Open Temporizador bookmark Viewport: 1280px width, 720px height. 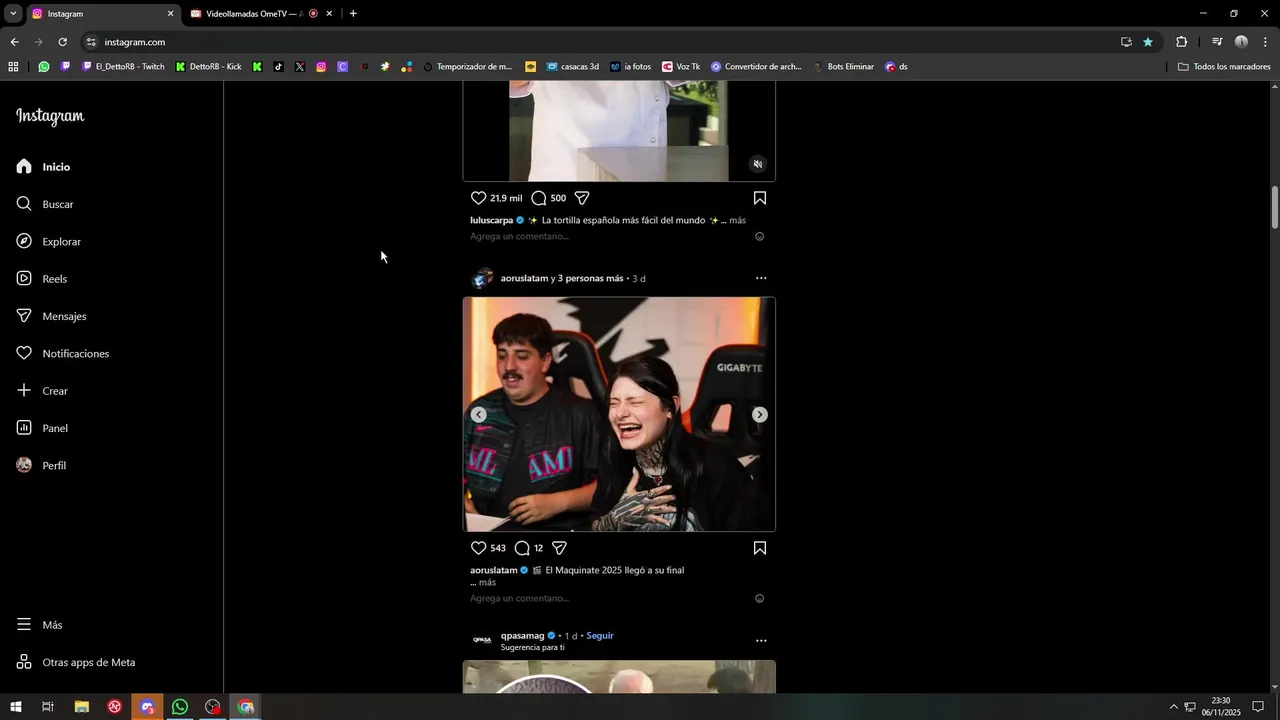(468, 67)
